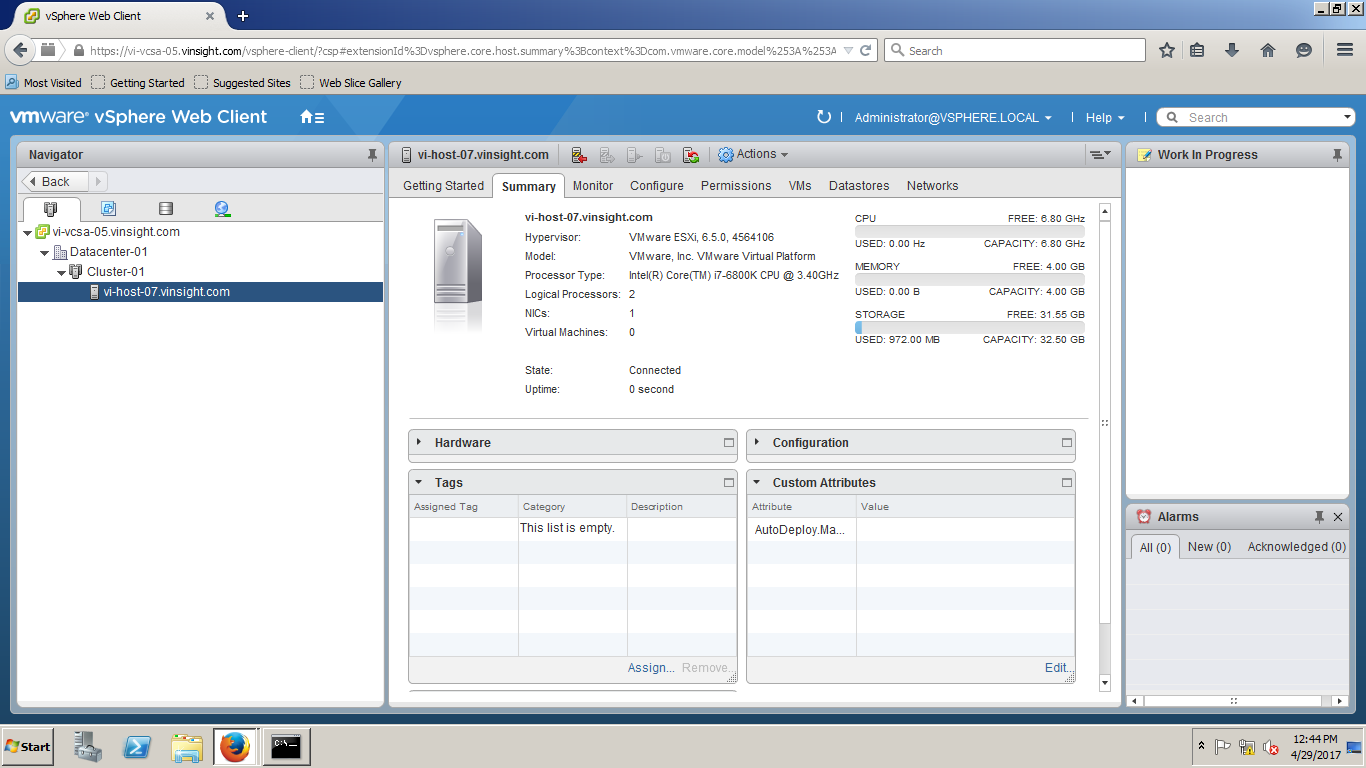Collapse the Tags section
Viewport: 1366px width, 768px height.
coord(419,482)
